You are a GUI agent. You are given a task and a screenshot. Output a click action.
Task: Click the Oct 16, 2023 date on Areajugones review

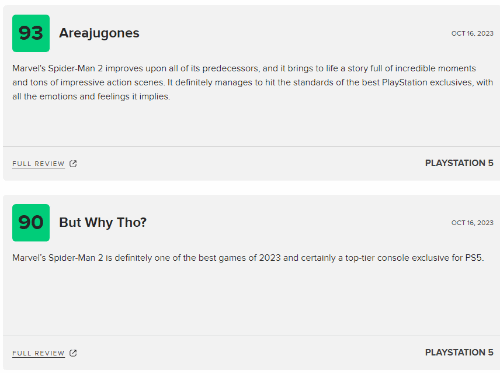point(472,34)
